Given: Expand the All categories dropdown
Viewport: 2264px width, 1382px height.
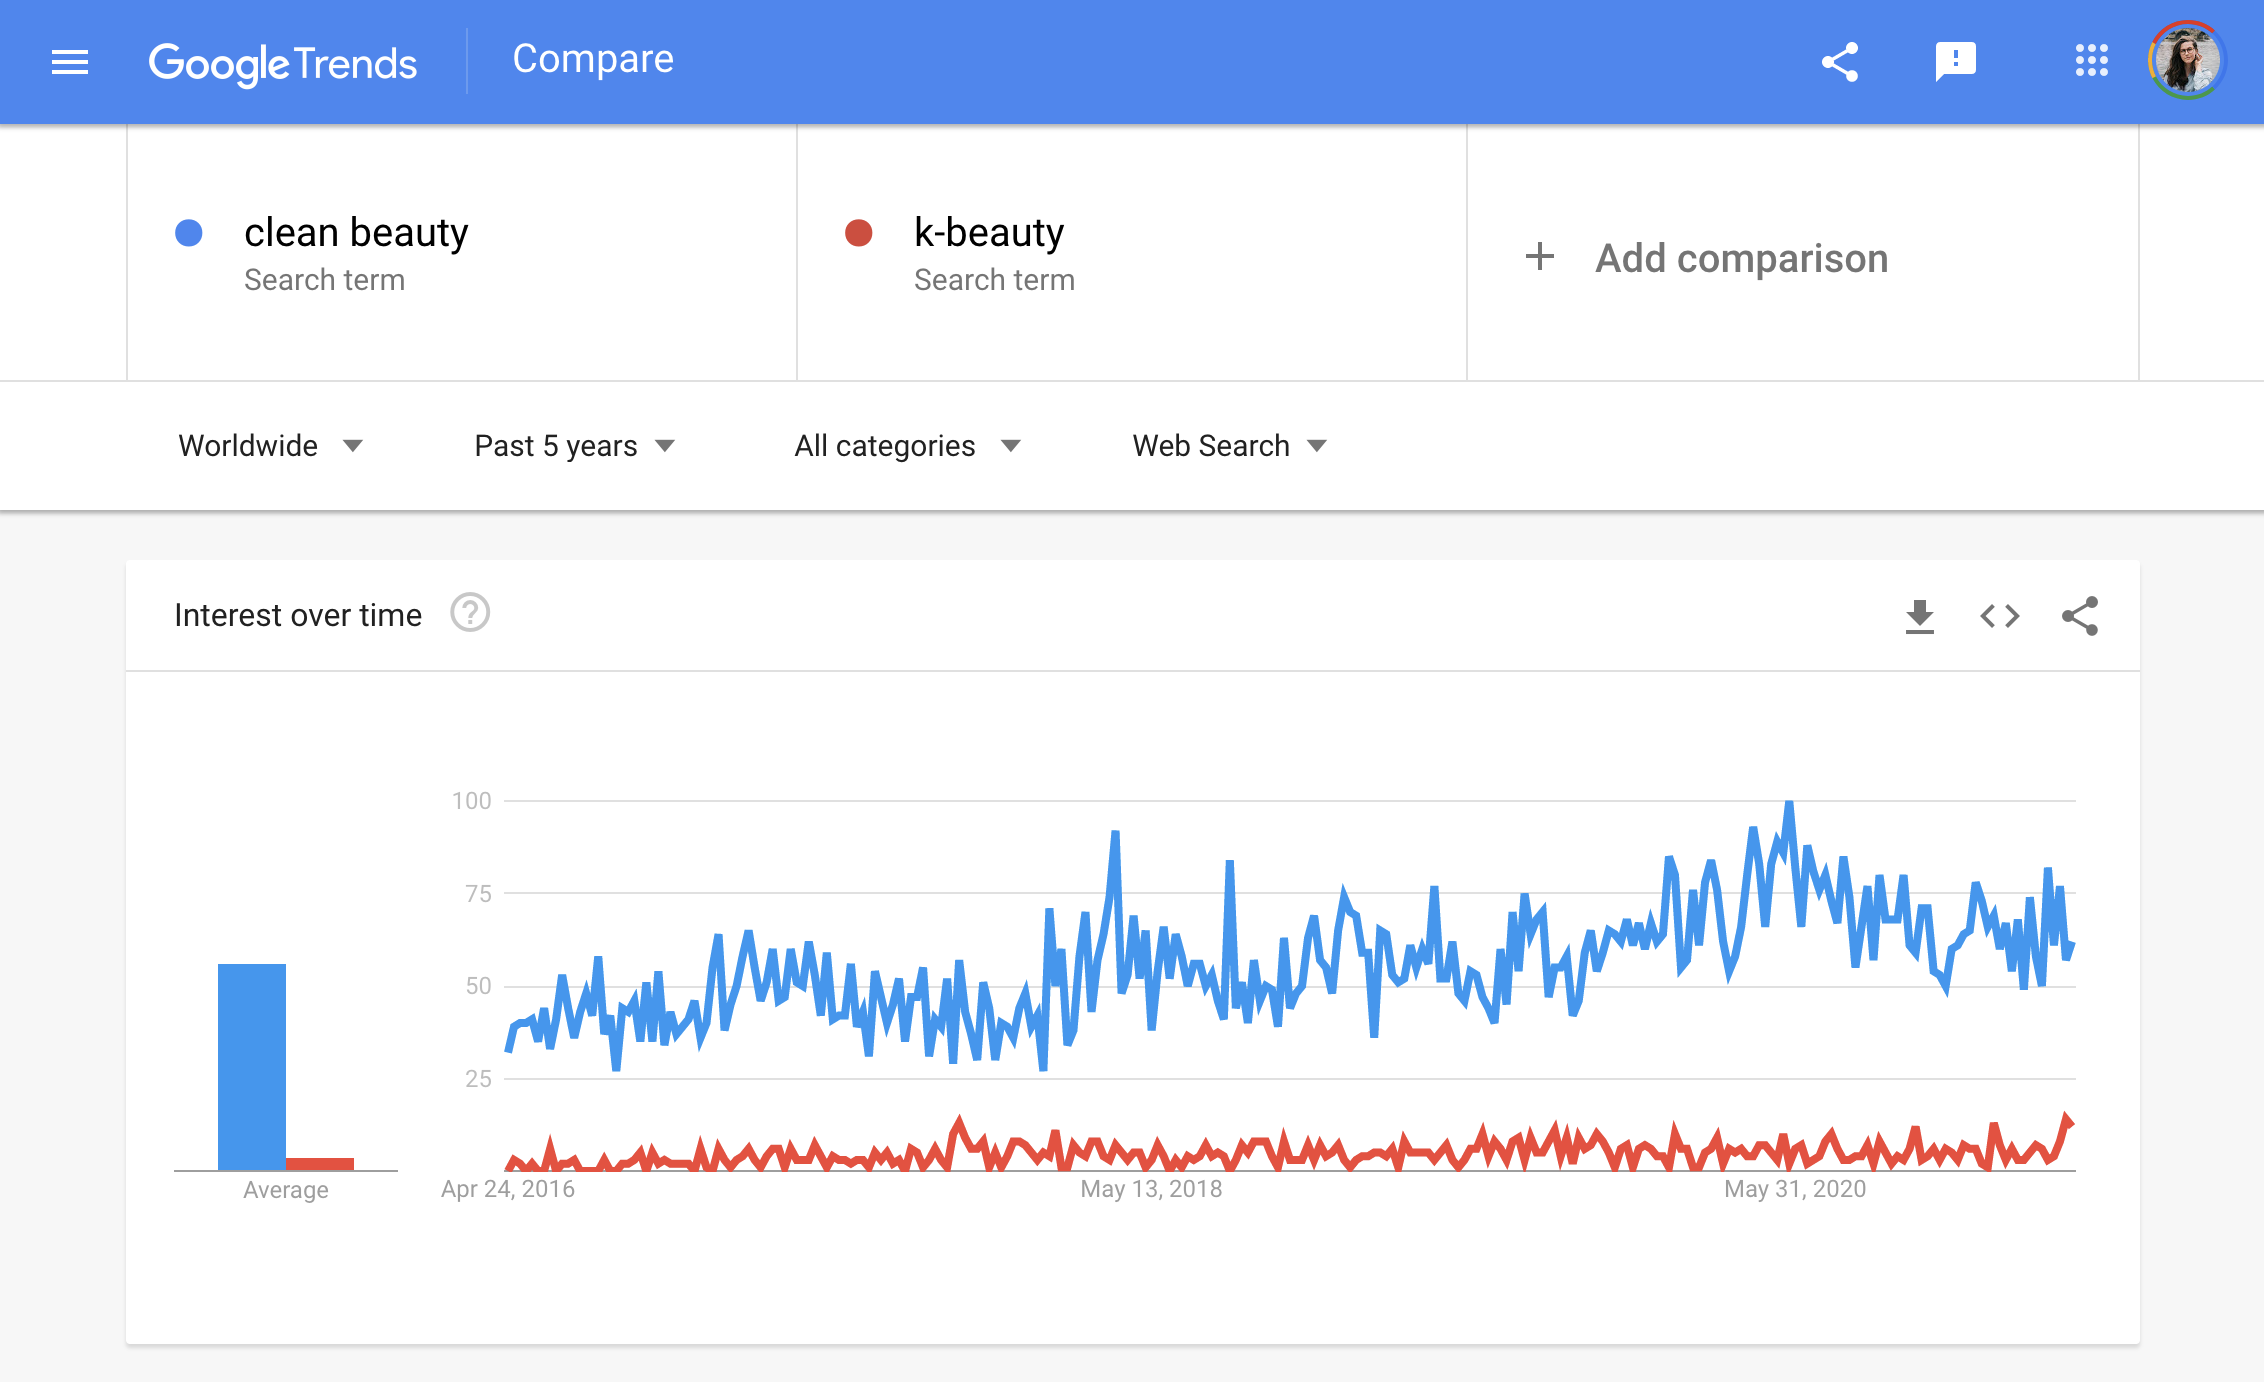Looking at the screenshot, I should point(907,446).
